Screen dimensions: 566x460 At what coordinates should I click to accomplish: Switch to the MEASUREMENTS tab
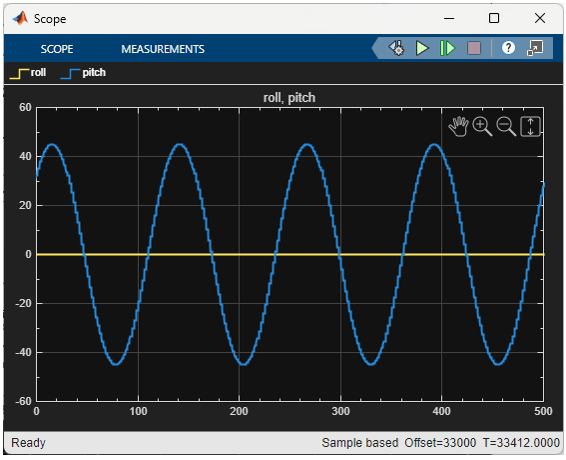tap(163, 49)
